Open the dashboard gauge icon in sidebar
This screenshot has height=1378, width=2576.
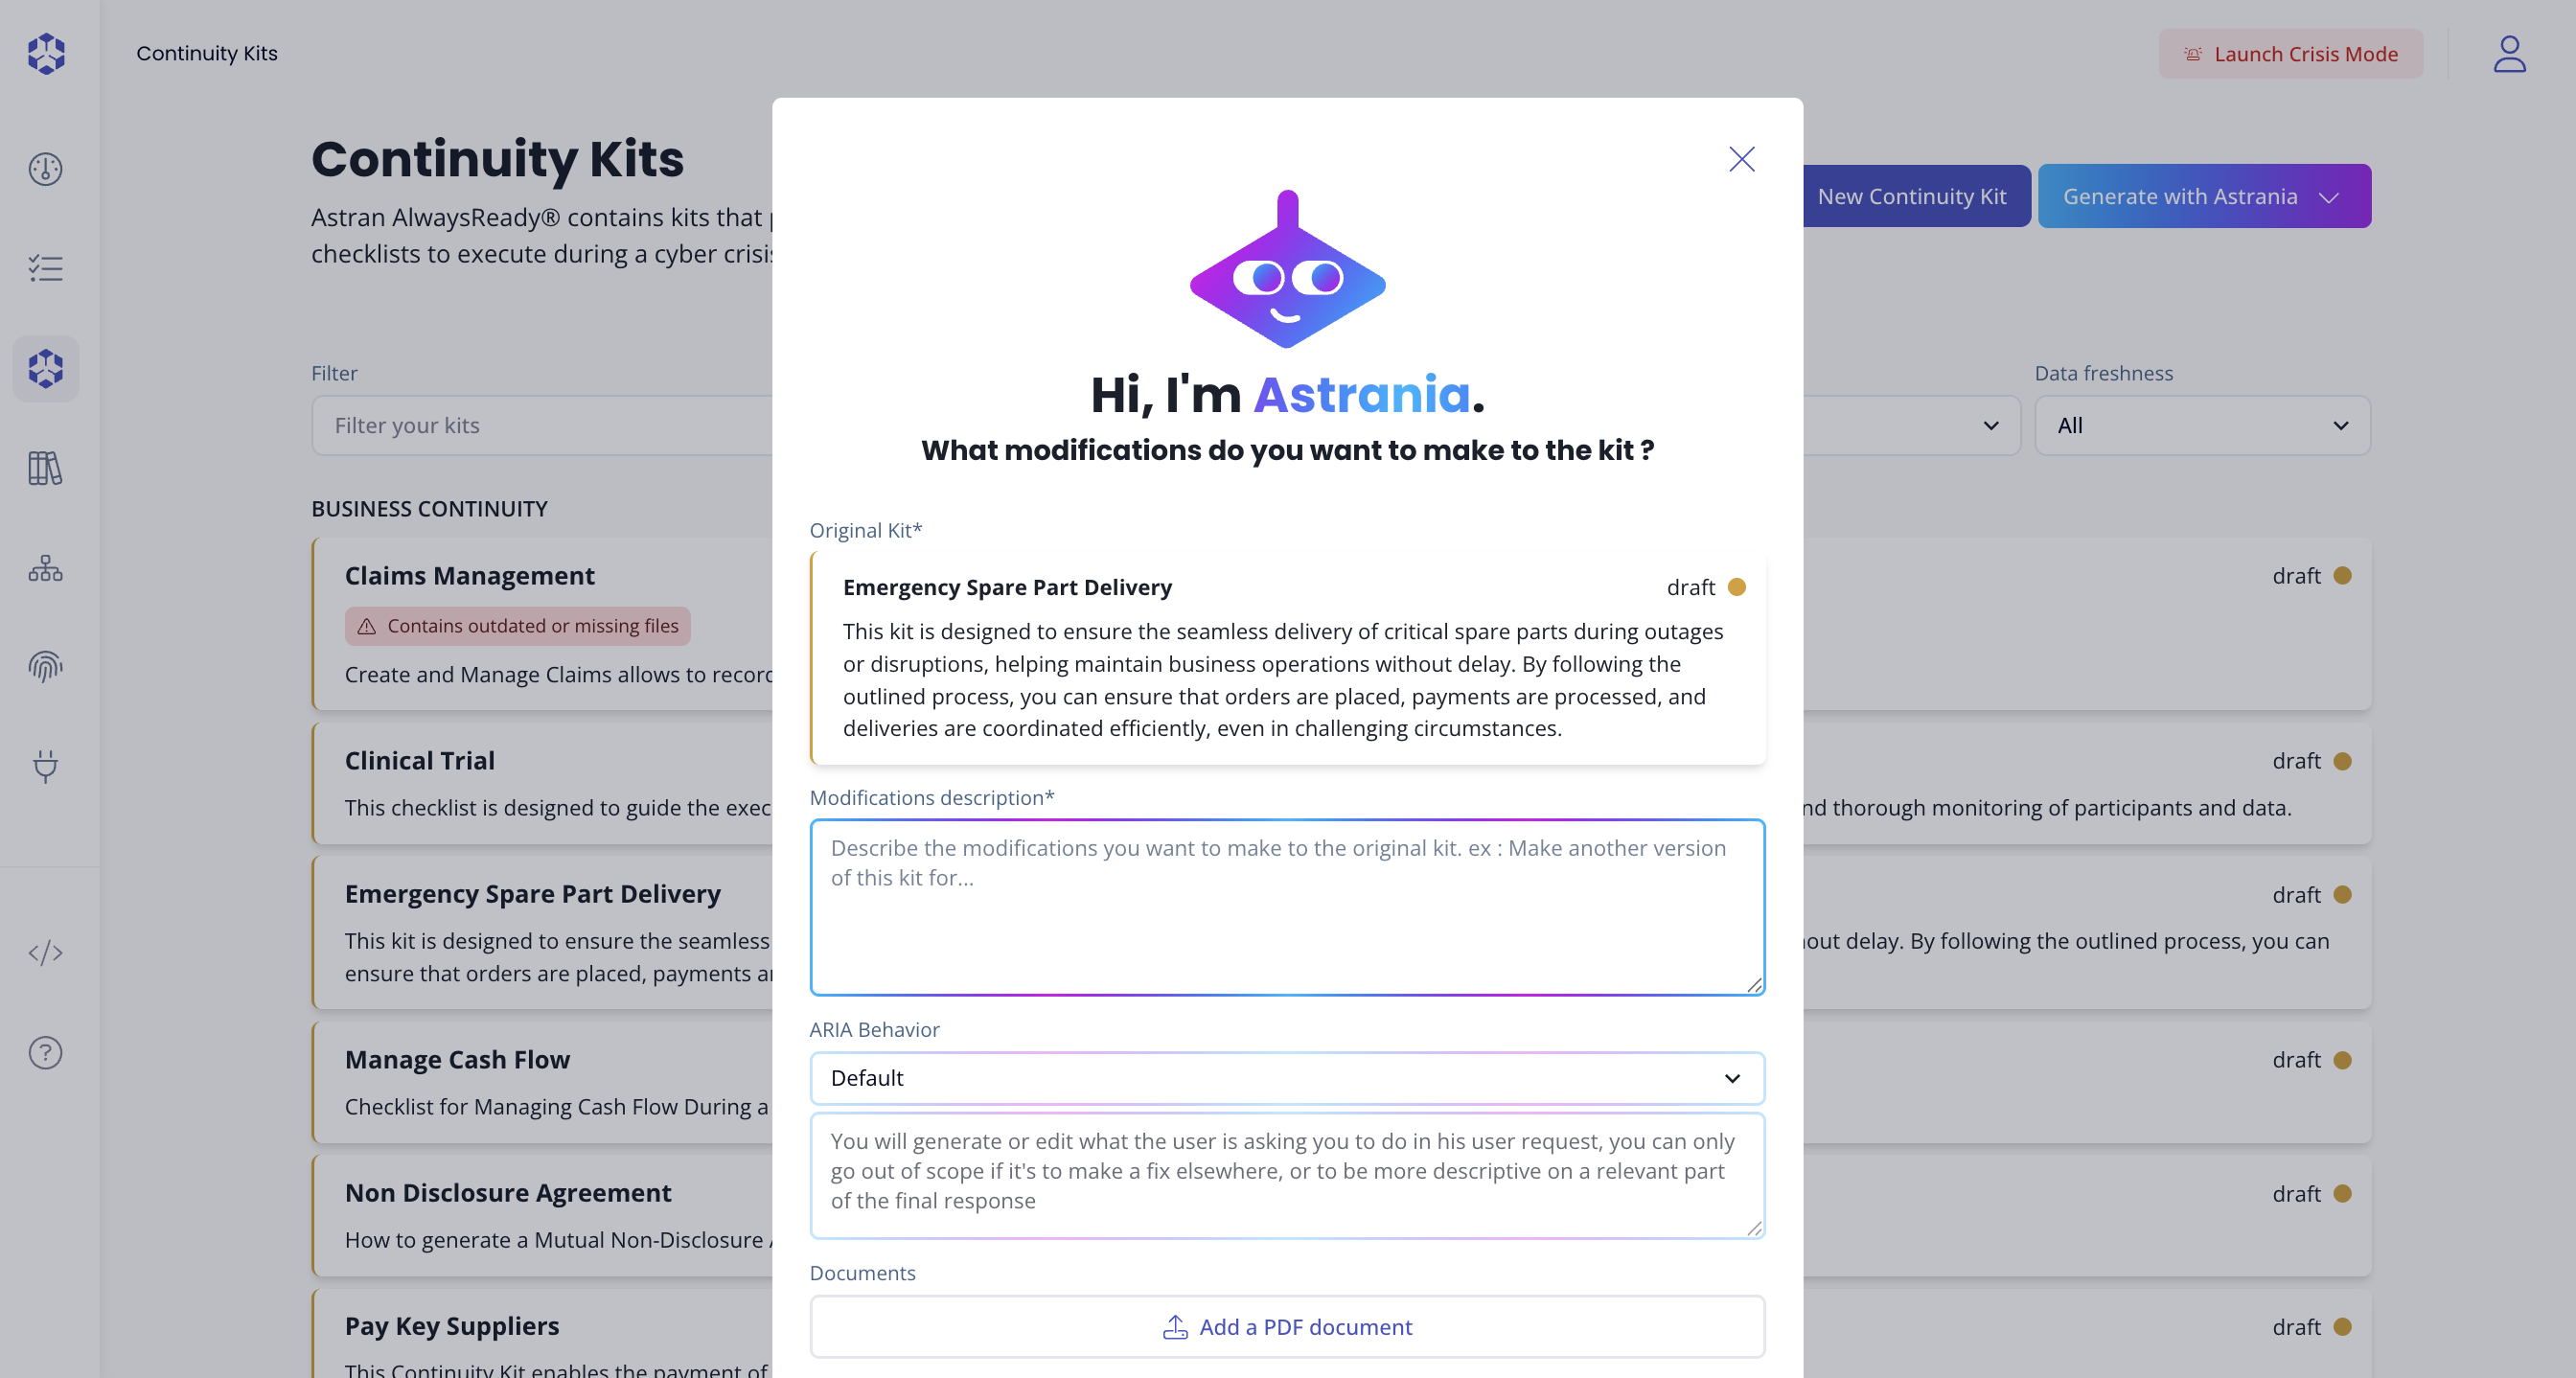point(45,169)
